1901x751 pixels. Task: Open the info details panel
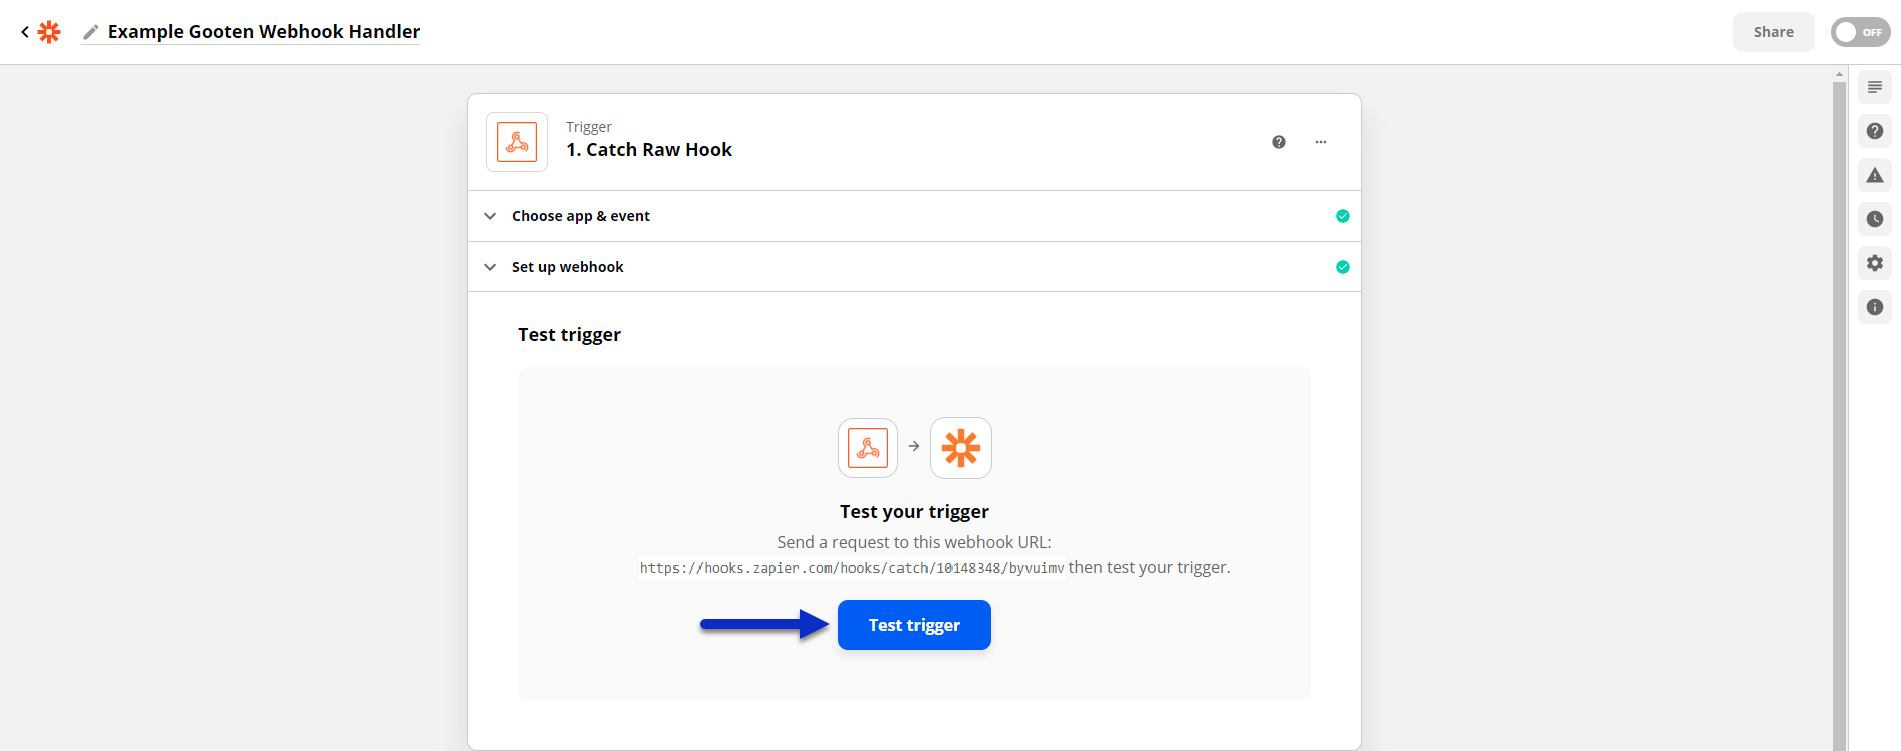coord(1875,307)
